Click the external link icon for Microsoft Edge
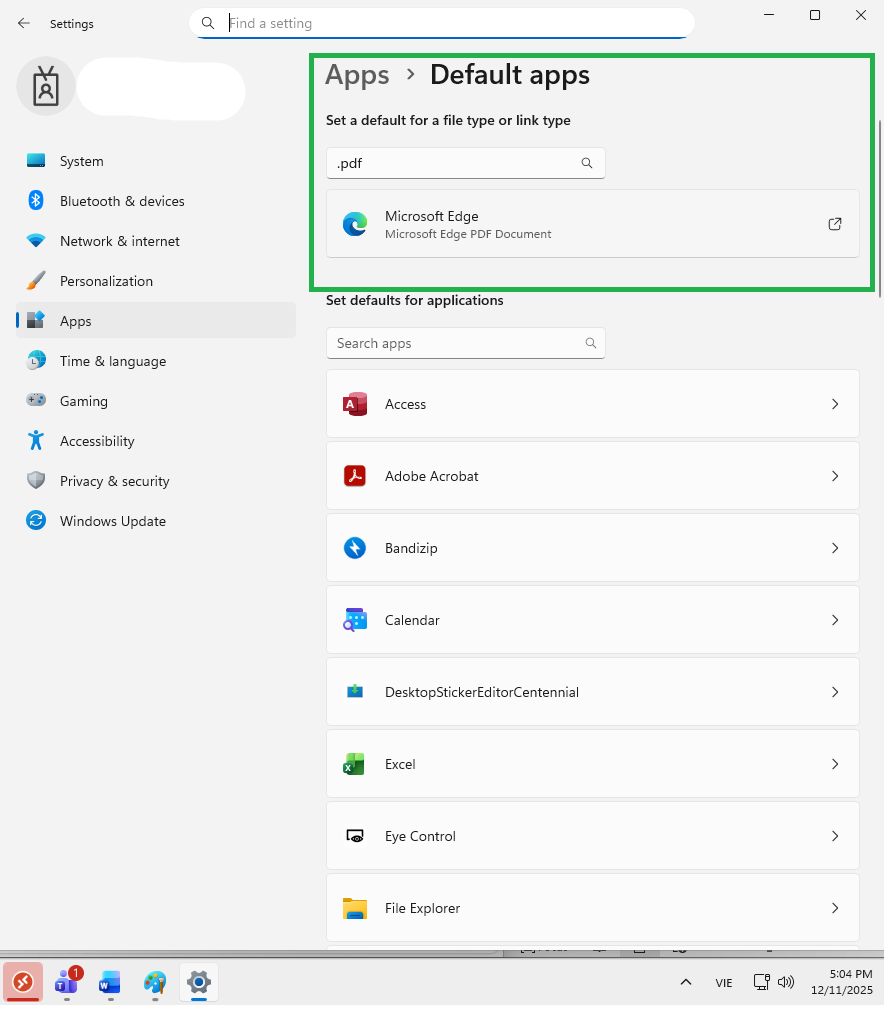Viewport: 884px width, 1012px height. point(834,224)
